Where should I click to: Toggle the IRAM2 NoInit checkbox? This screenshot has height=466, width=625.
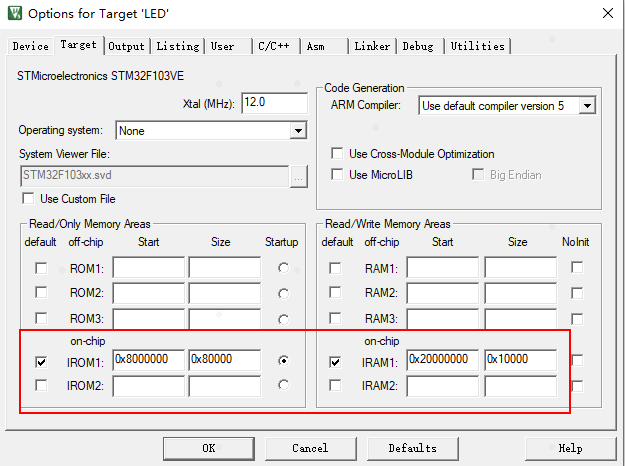point(577,386)
